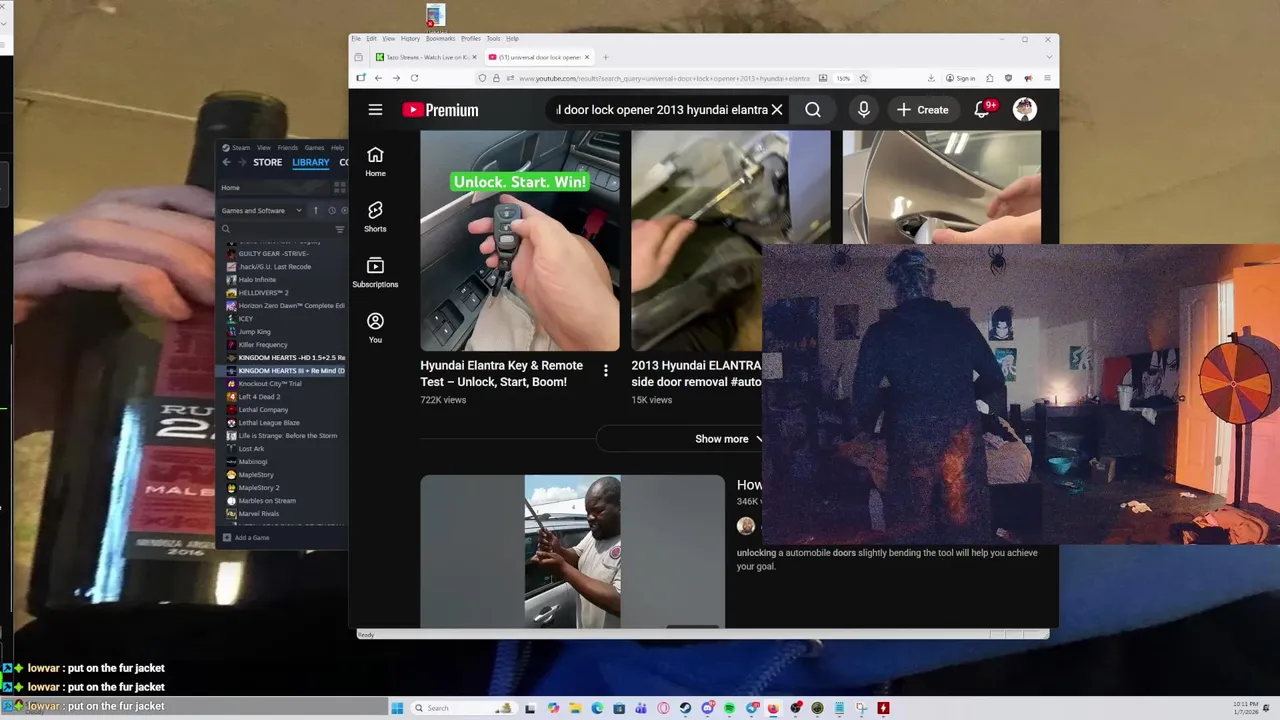Screen dimensions: 1280x720
Task: Open Firefox File menu
Action: [356, 39]
